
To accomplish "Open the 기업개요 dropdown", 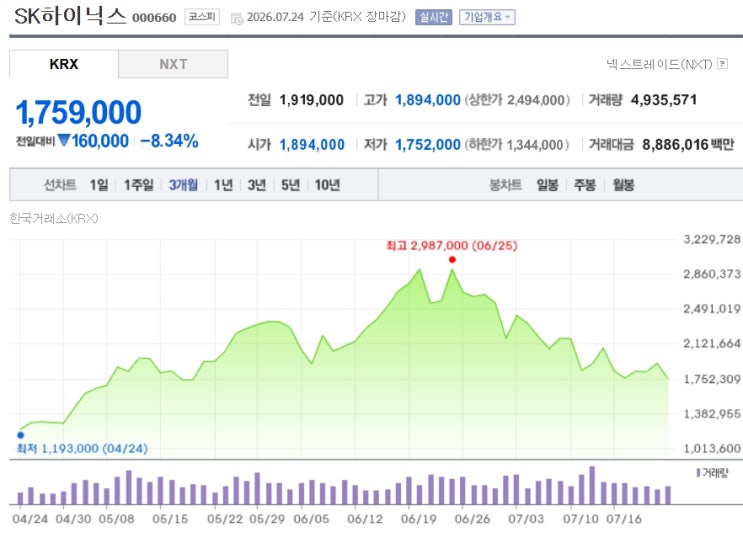I will (x=487, y=17).
